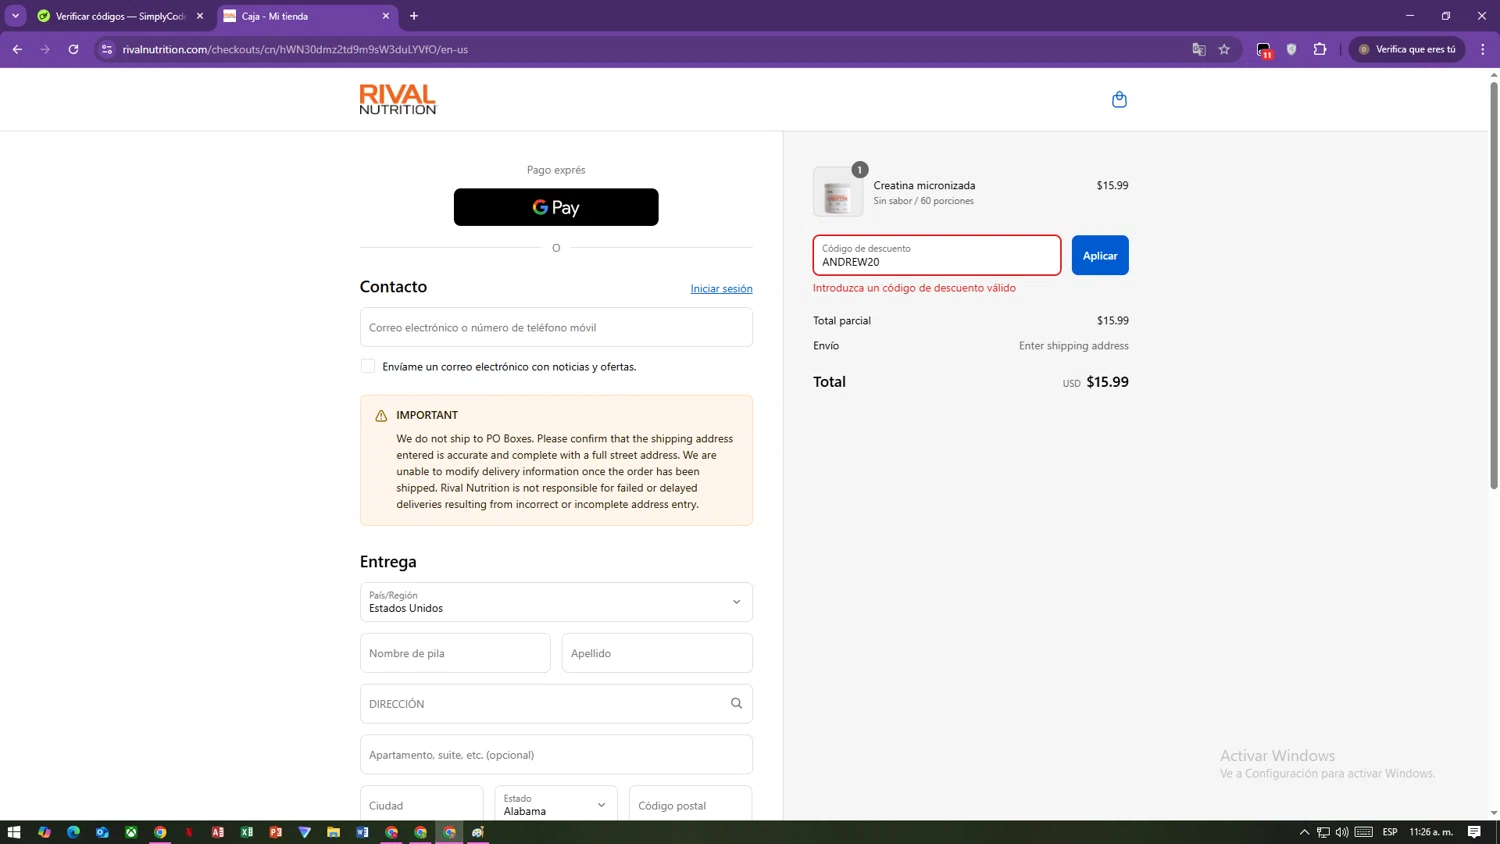Click the discount code field with ANDREW20

pyautogui.click(x=937, y=255)
